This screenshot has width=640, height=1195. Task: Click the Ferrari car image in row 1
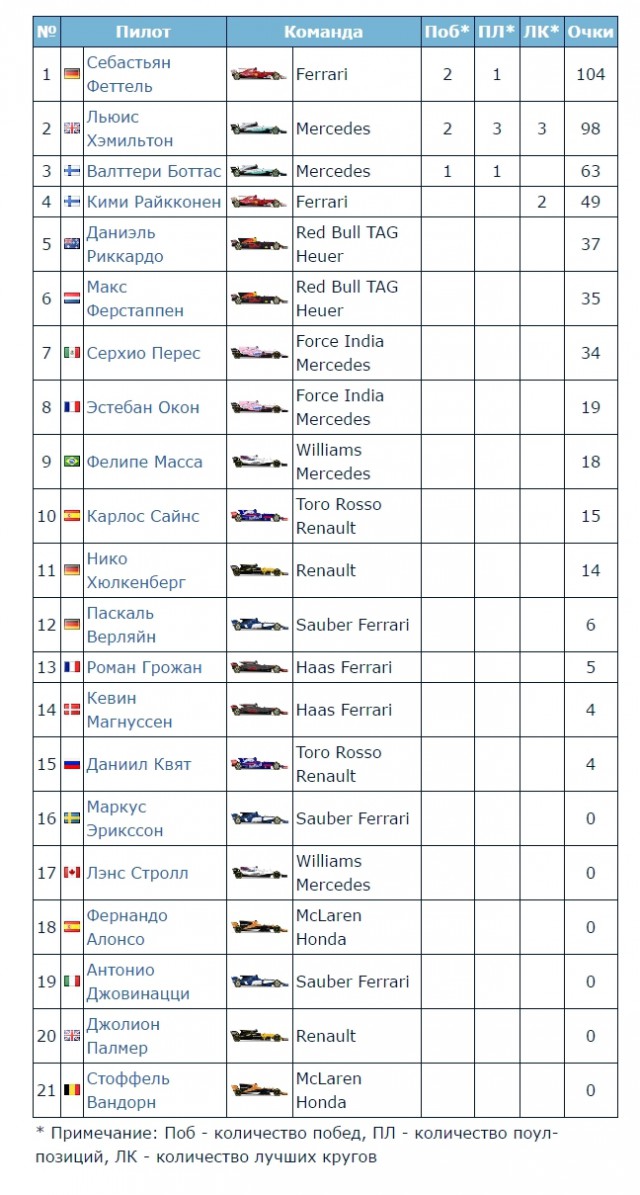[259, 74]
